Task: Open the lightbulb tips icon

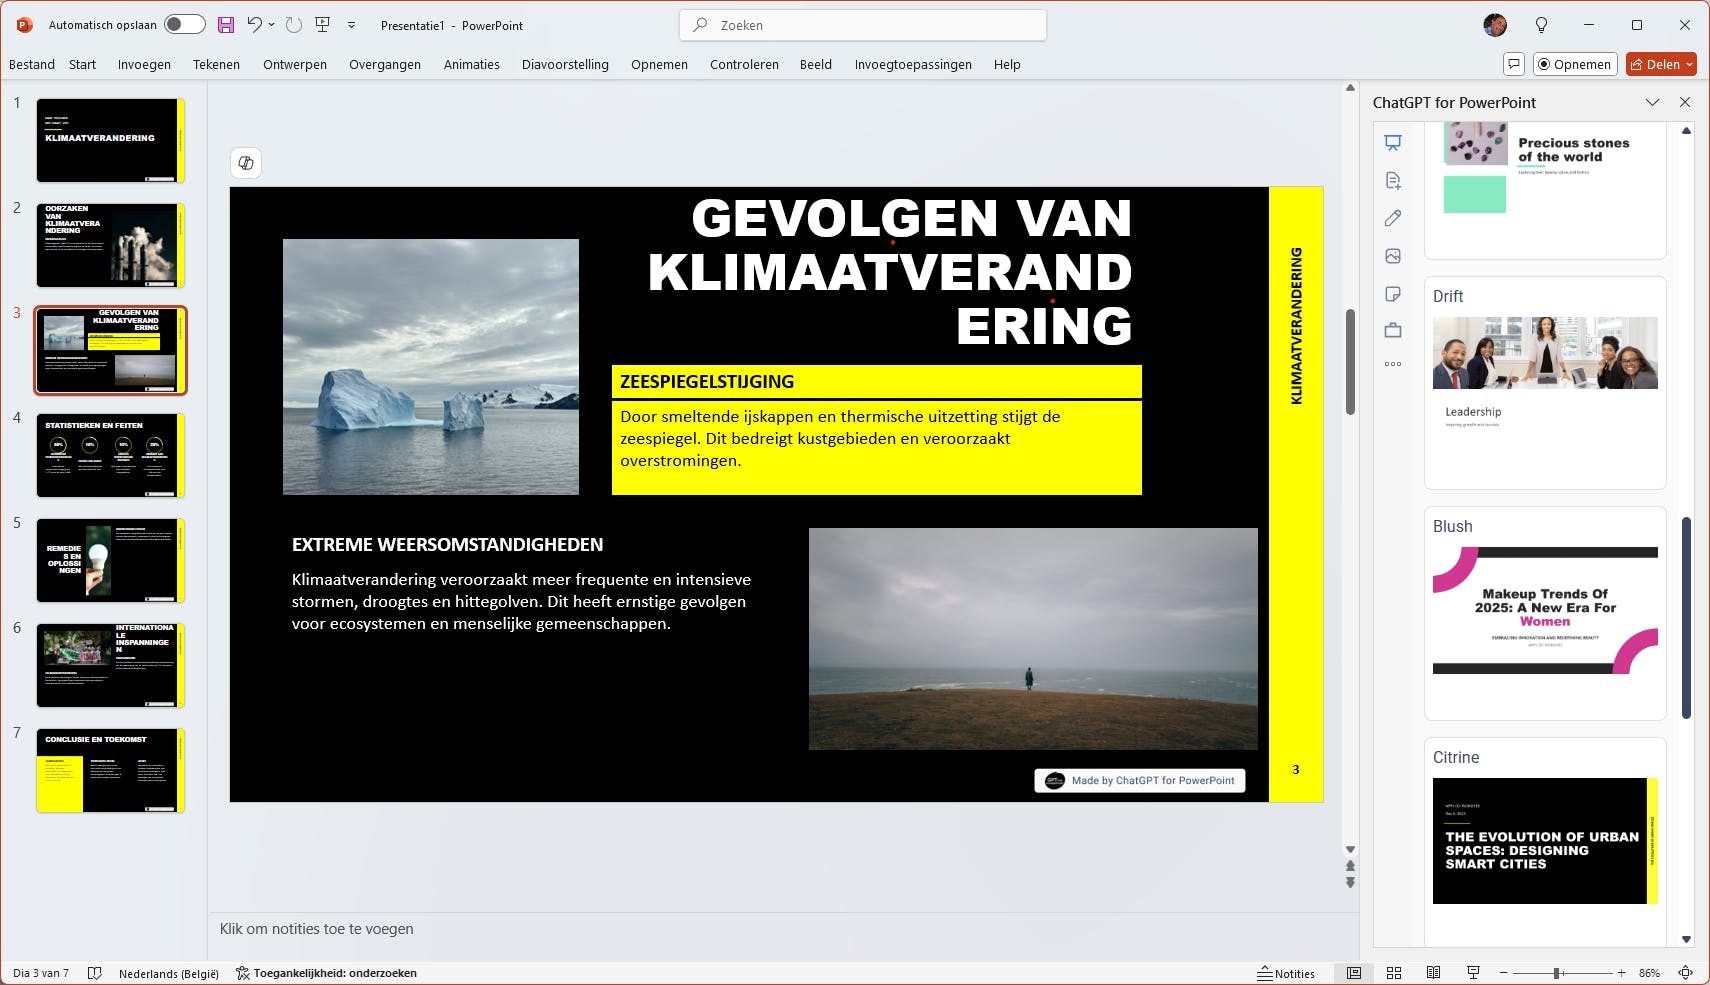Action: 1541,25
